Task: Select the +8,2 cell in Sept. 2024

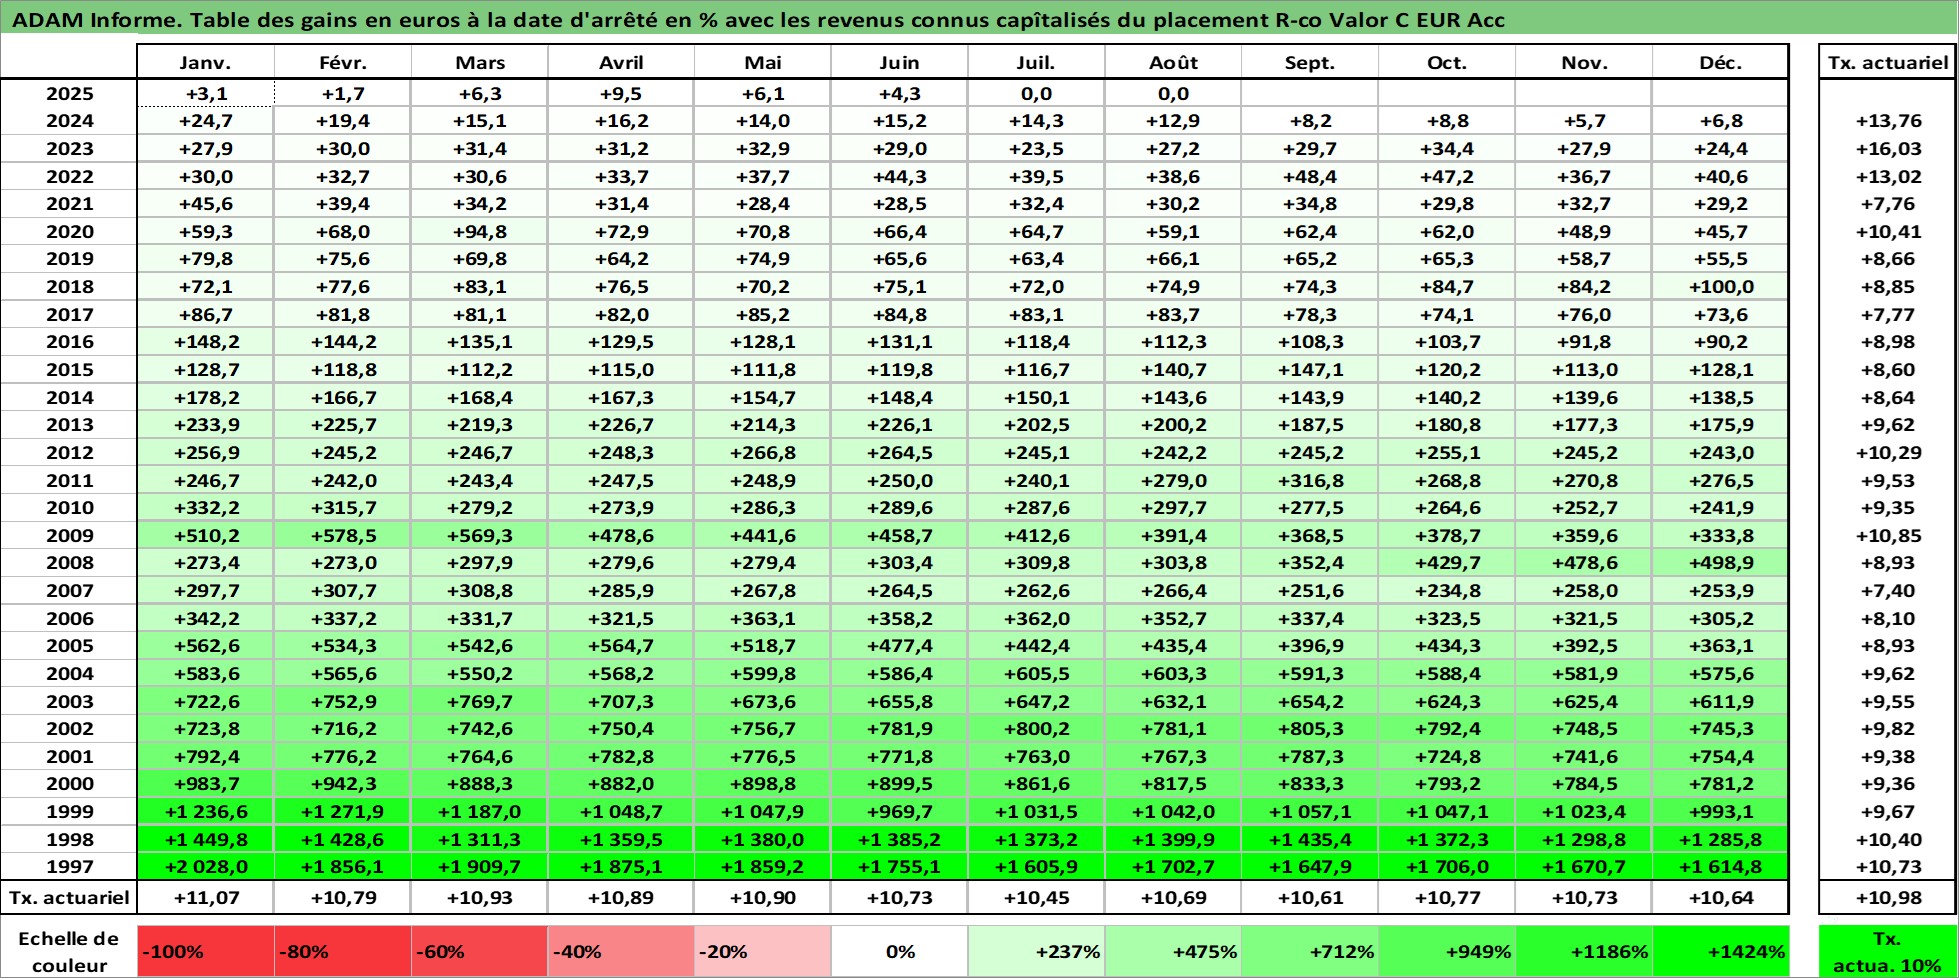Action: 1310,121
